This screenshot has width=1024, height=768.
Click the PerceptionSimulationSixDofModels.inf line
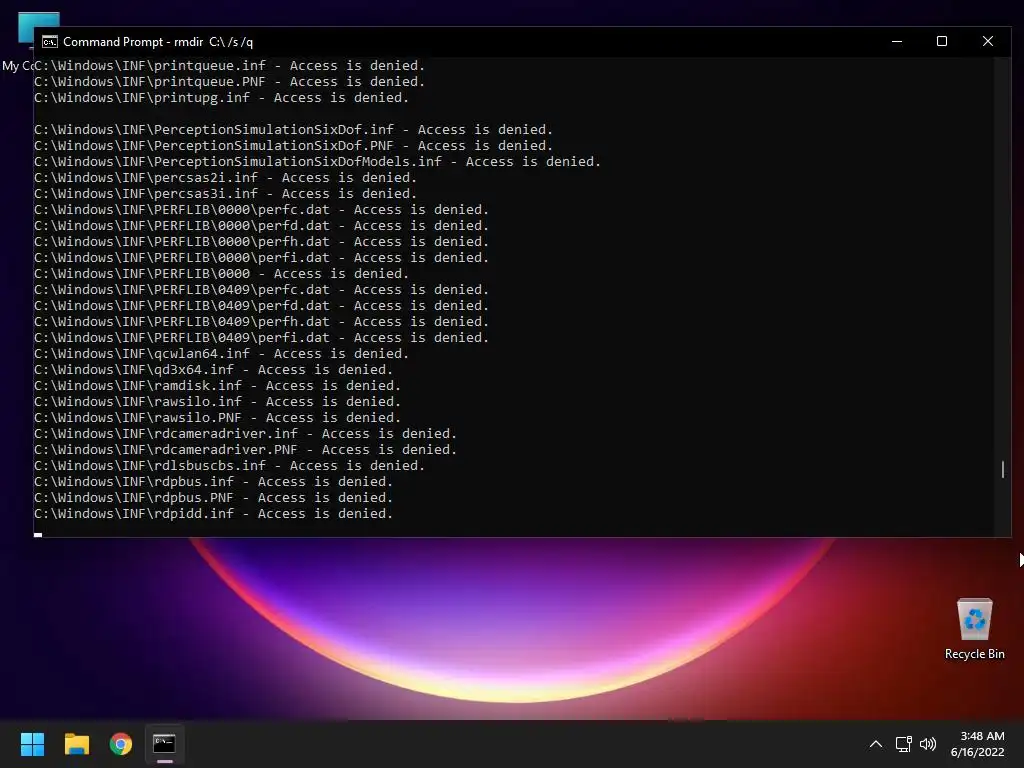[x=317, y=161]
